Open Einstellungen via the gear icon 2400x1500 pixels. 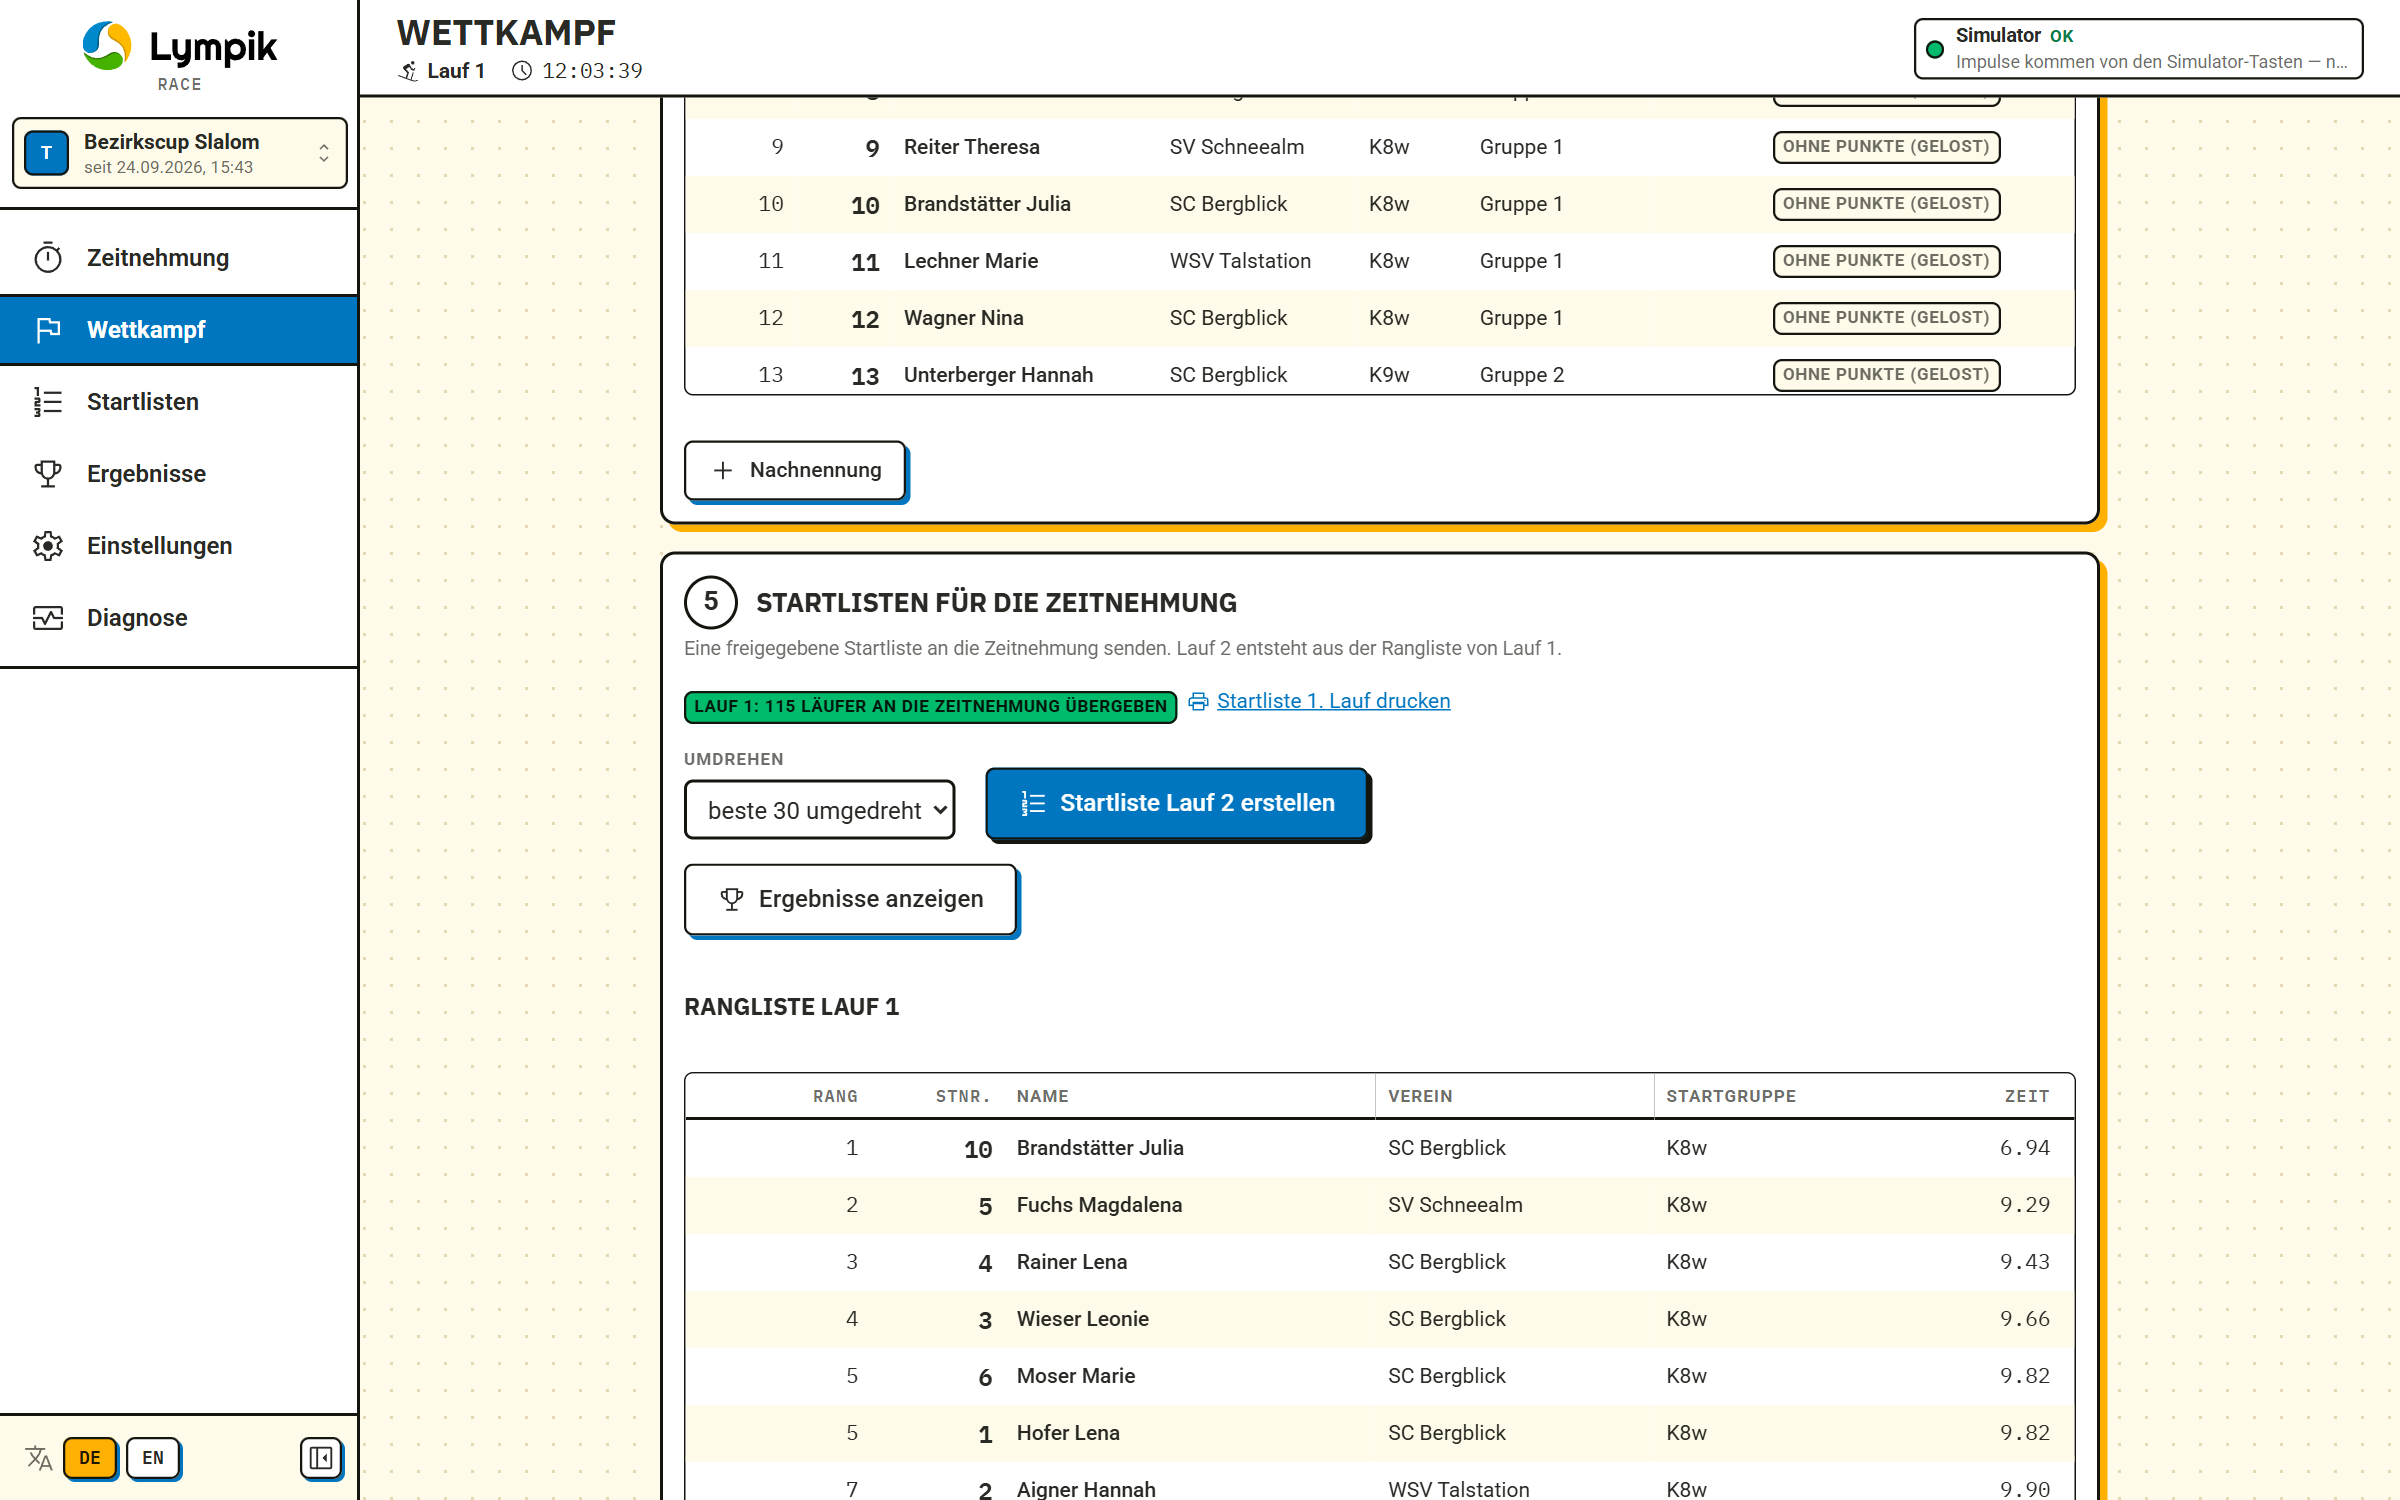pyautogui.click(x=48, y=546)
